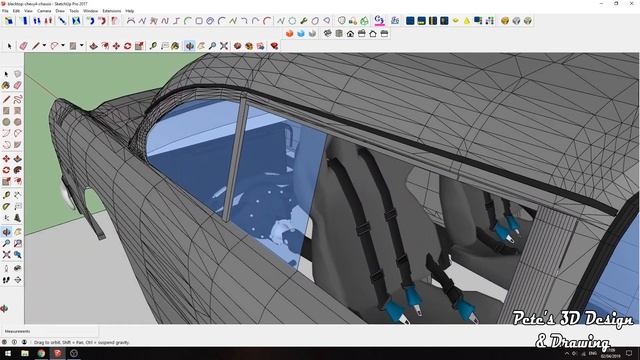Select the Make Component tool
Screen dimensions: 640x360
pos(17,74)
